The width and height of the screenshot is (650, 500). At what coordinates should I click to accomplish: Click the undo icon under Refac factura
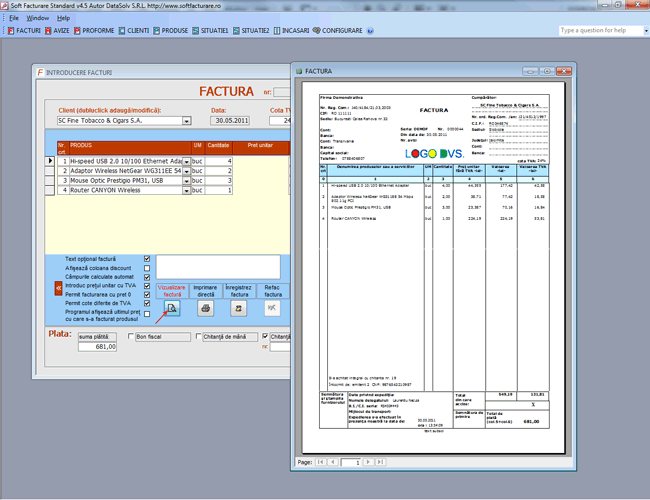click(x=272, y=308)
